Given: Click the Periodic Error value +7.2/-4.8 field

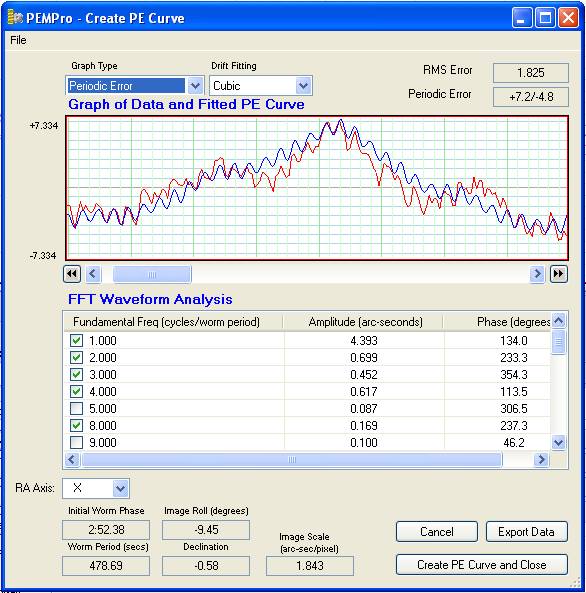Looking at the screenshot, I should click(530, 97).
